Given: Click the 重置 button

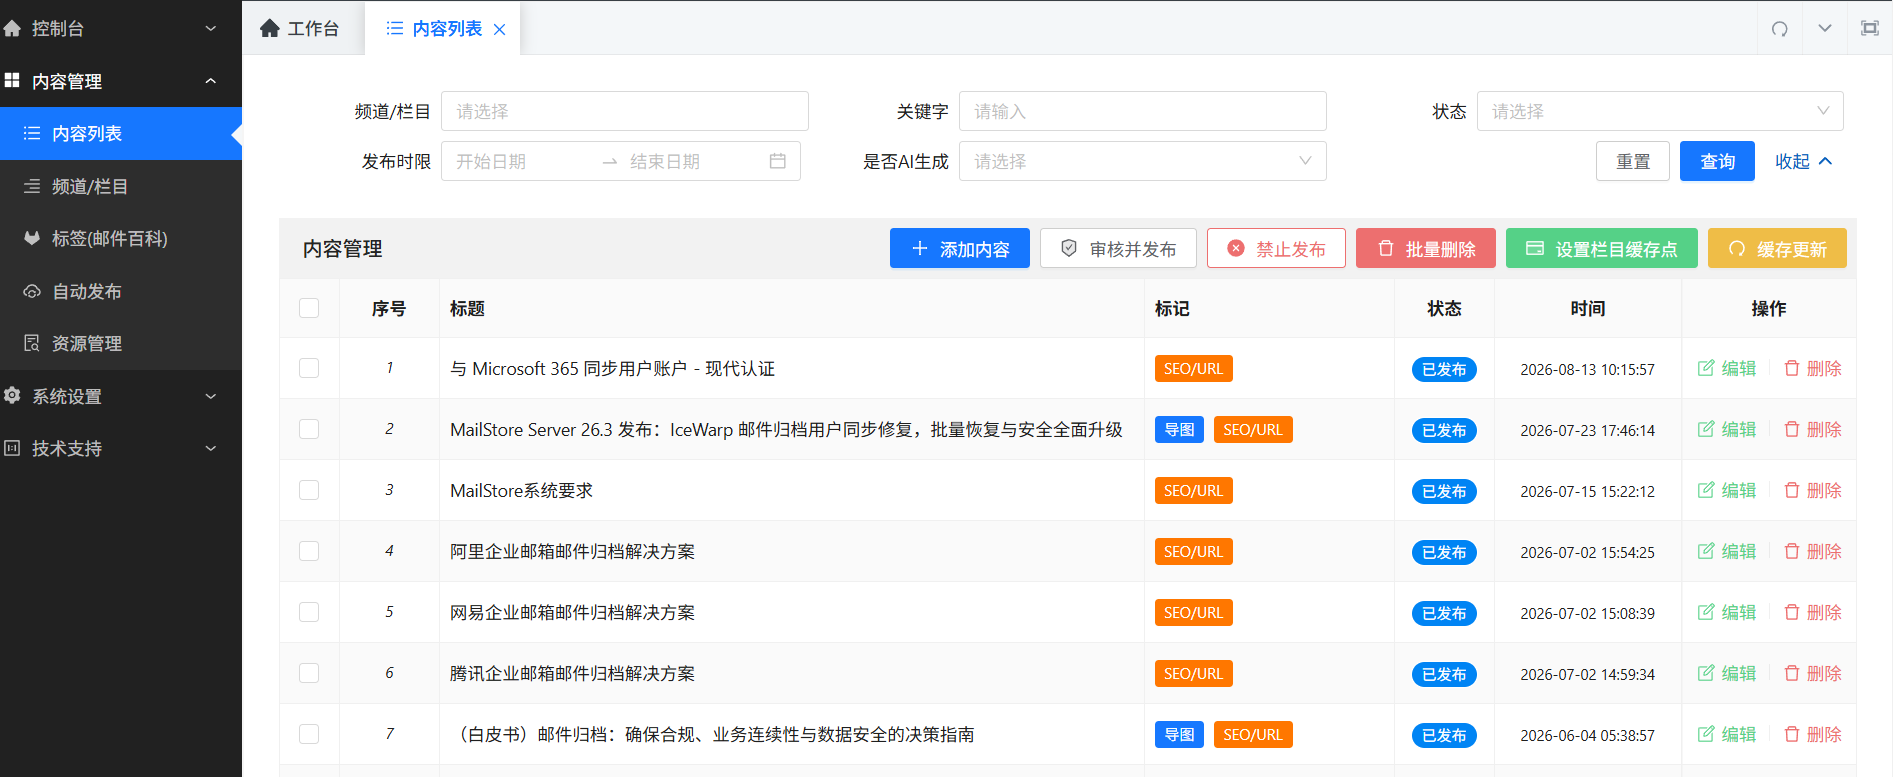Looking at the screenshot, I should [1633, 161].
